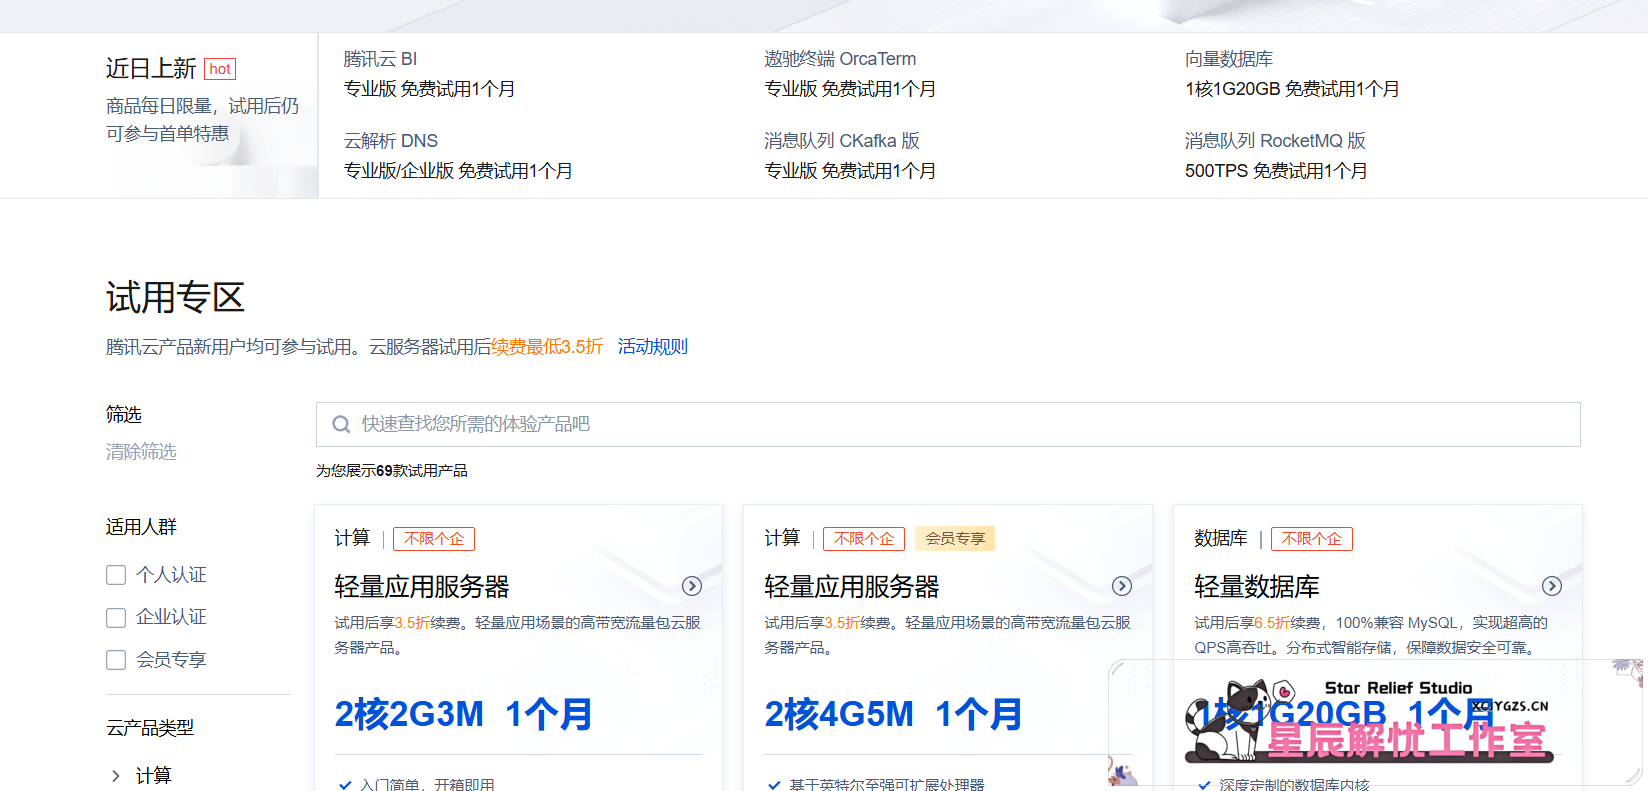
Task: Open first 轻量应用服务器 card arrow icon
Action: tap(692, 587)
